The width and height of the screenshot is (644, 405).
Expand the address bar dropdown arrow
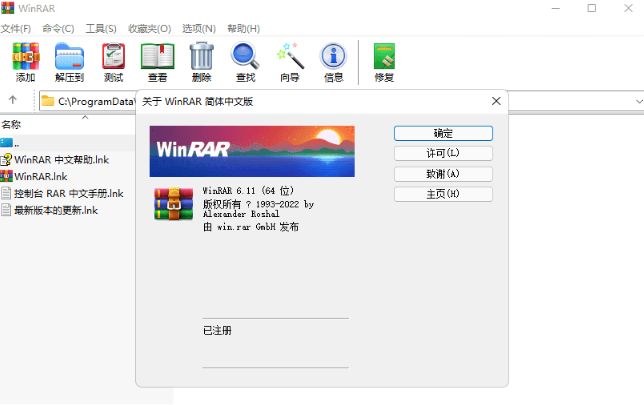point(639,101)
